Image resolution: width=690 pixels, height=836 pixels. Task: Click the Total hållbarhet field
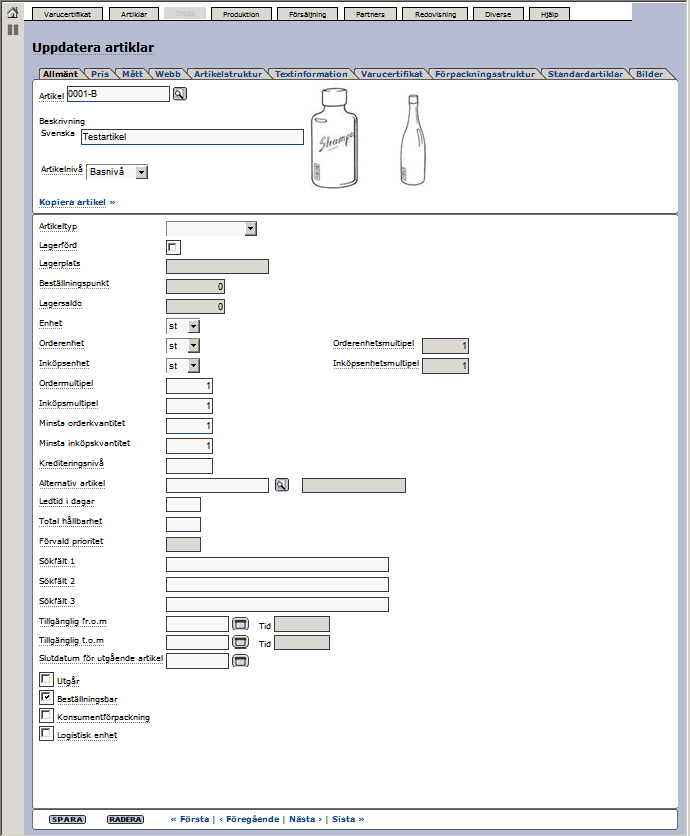(x=183, y=525)
